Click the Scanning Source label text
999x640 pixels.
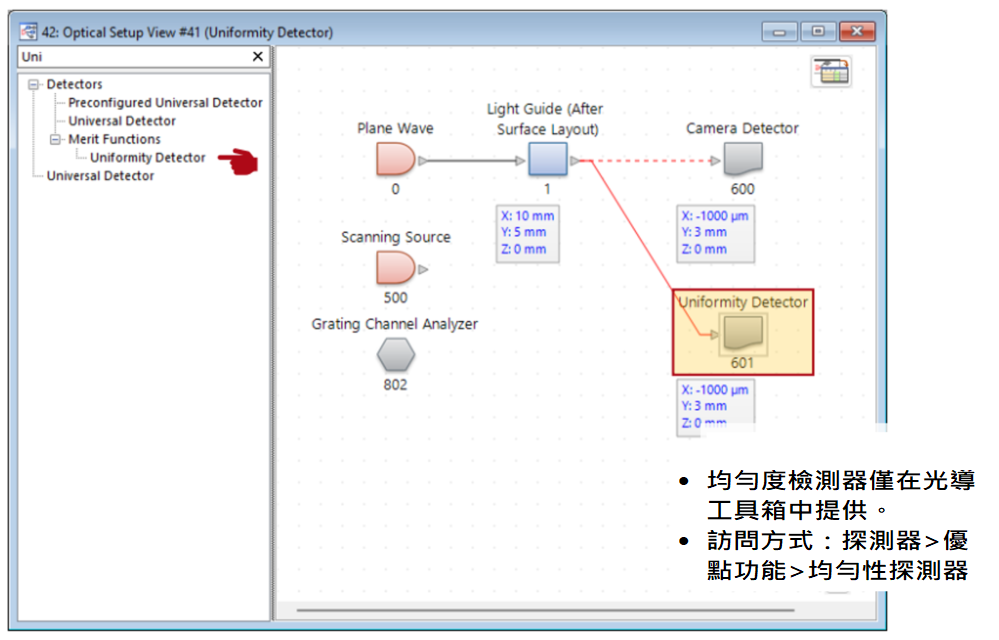click(x=396, y=237)
